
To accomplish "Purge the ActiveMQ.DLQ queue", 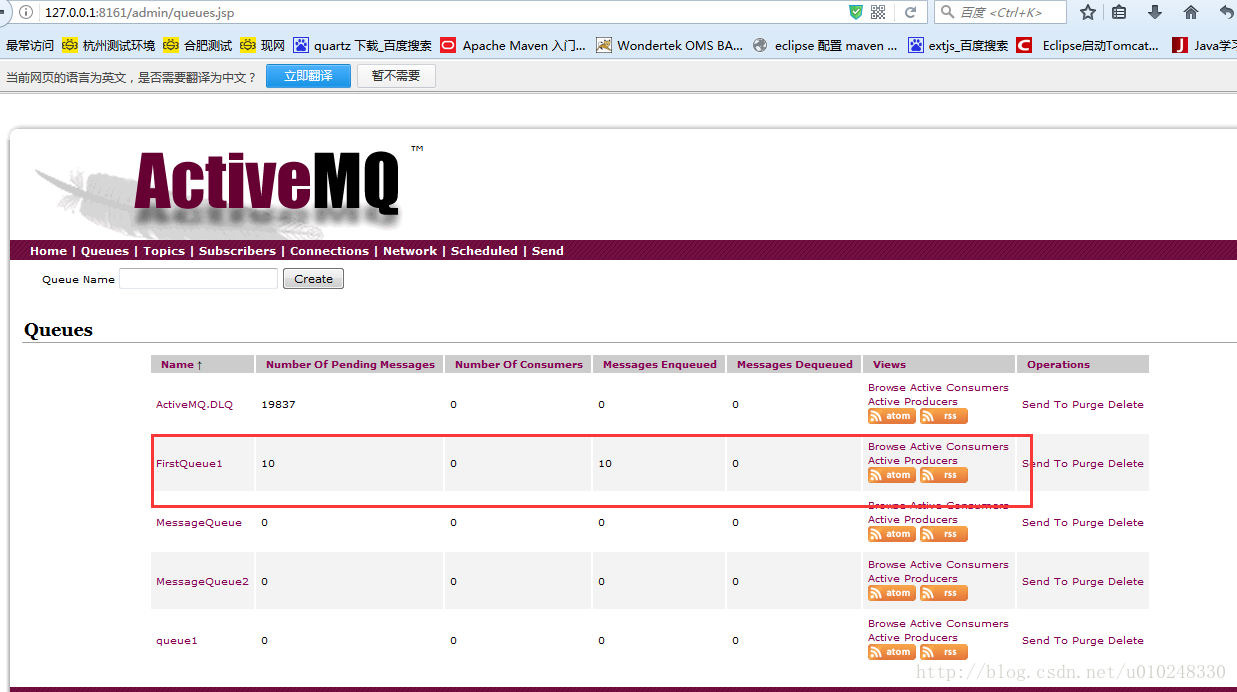I will [1088, 405].
